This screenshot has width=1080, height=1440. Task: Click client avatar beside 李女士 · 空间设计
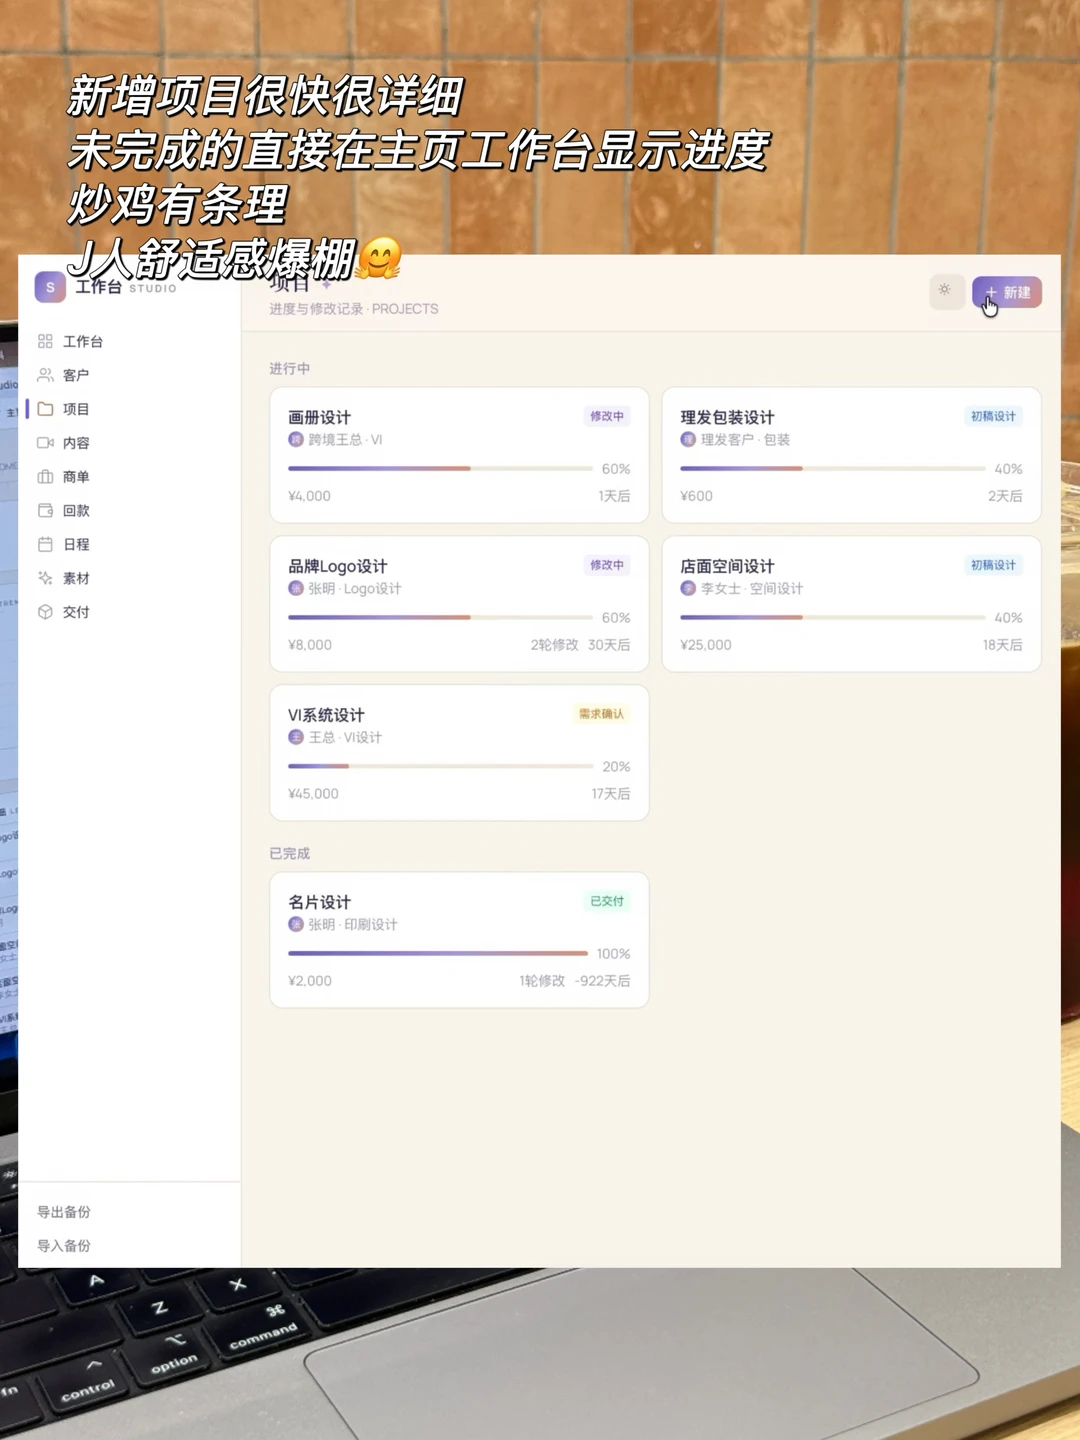pyautogui.click(x=688, y=588)
